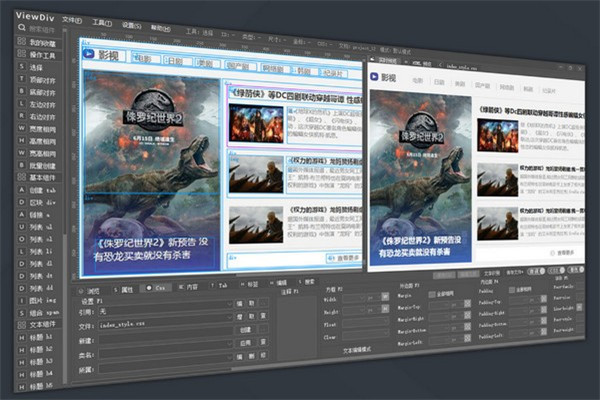The height and width of the screenshot is (400, 600).
Task: Click the search magnifier icon in sidebar
Action: pos(21,28)
